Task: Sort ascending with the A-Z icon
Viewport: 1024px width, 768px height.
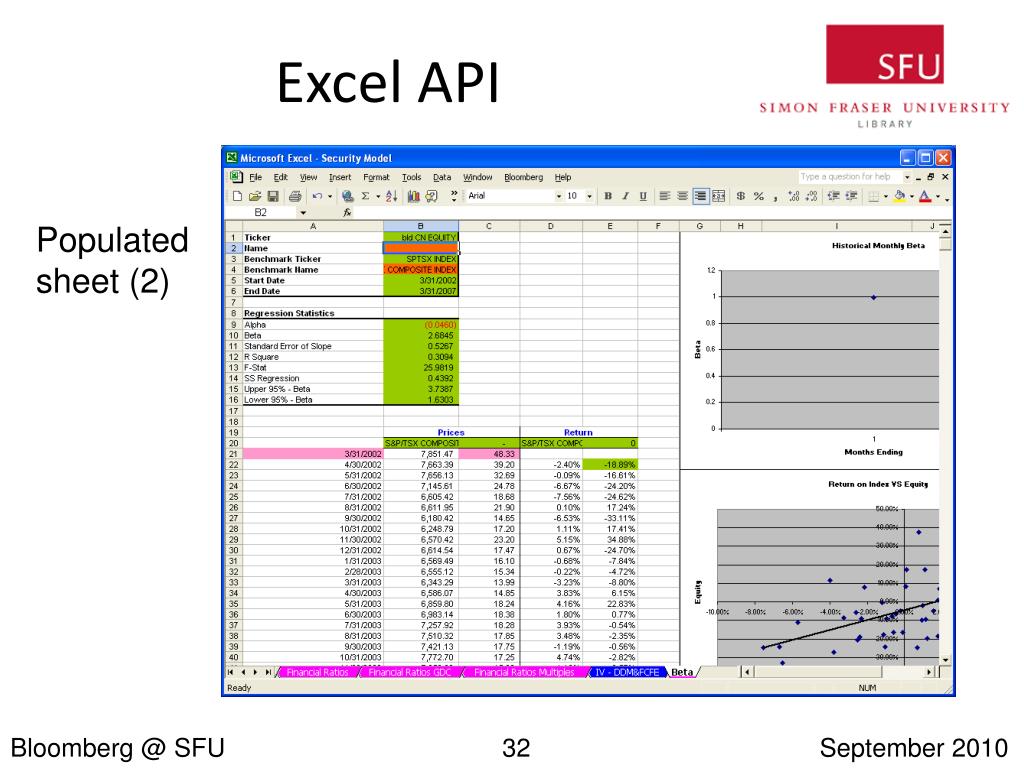Action: 391,196
